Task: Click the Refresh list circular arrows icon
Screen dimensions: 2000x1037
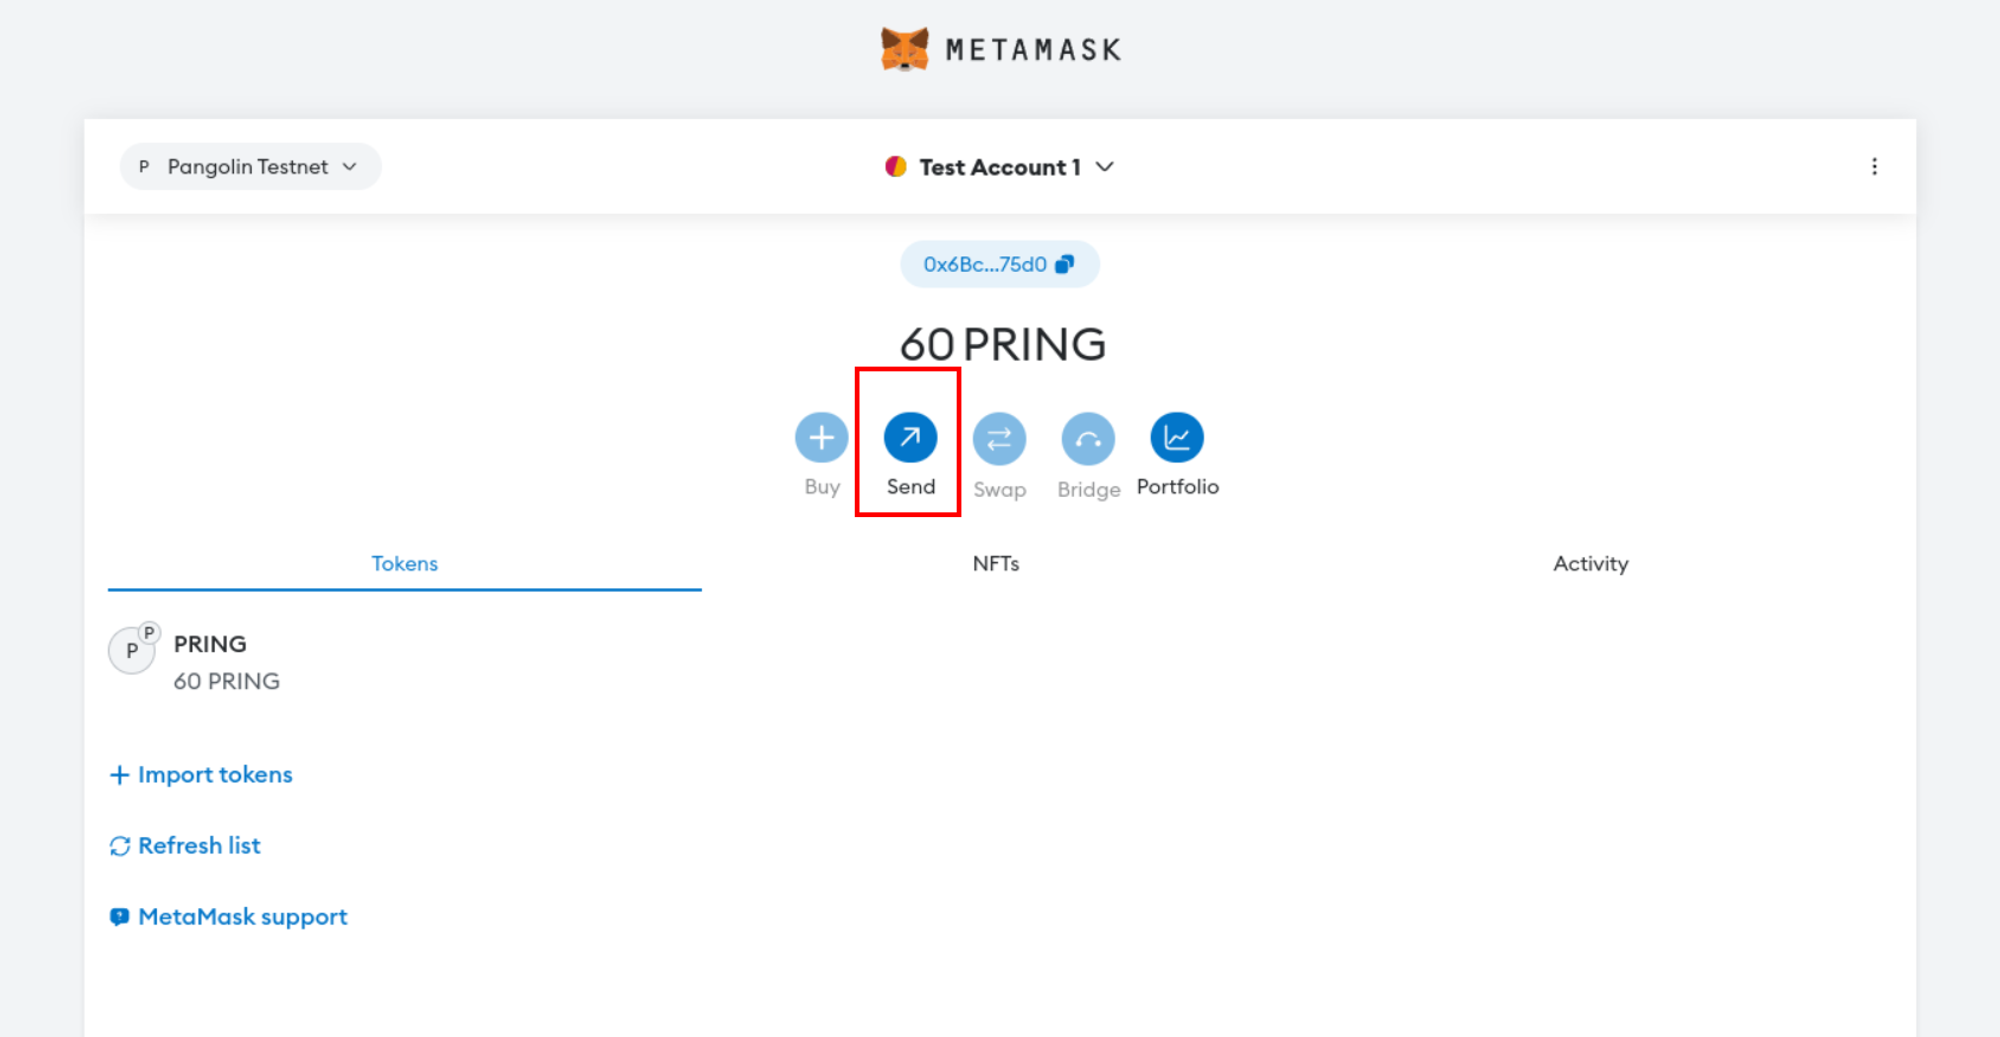Action: pos(120,846)
